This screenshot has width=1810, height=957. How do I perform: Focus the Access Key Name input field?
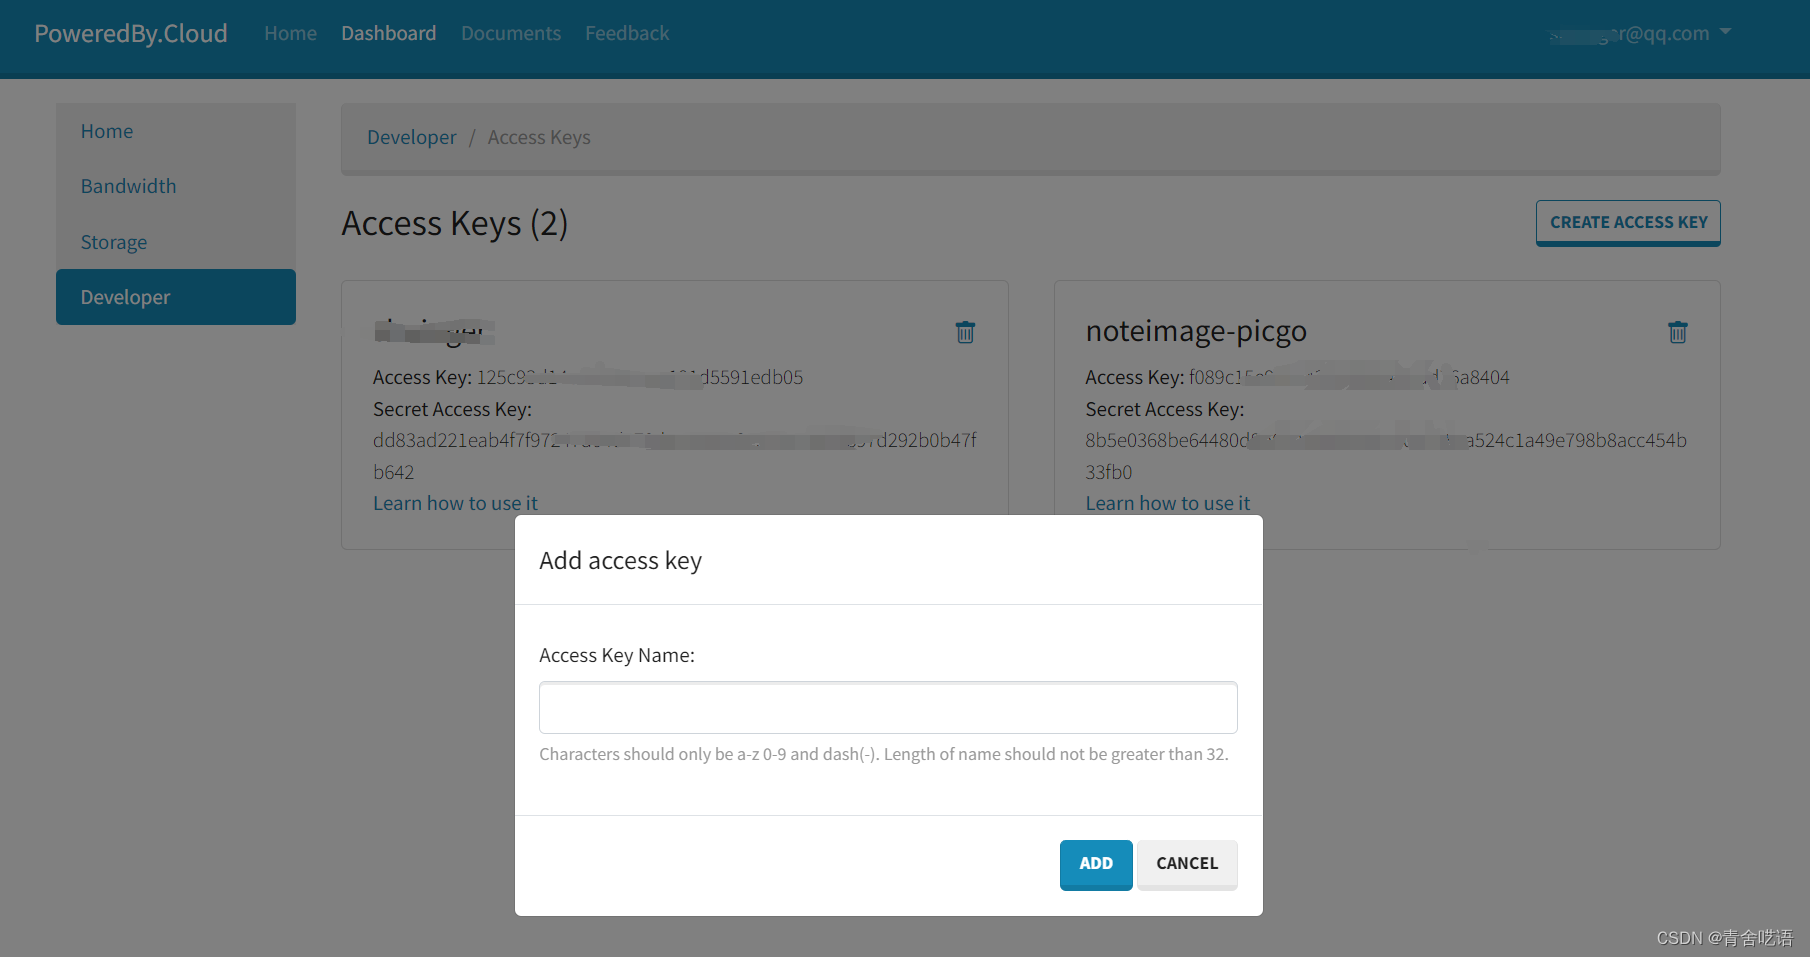coord(888,707)
